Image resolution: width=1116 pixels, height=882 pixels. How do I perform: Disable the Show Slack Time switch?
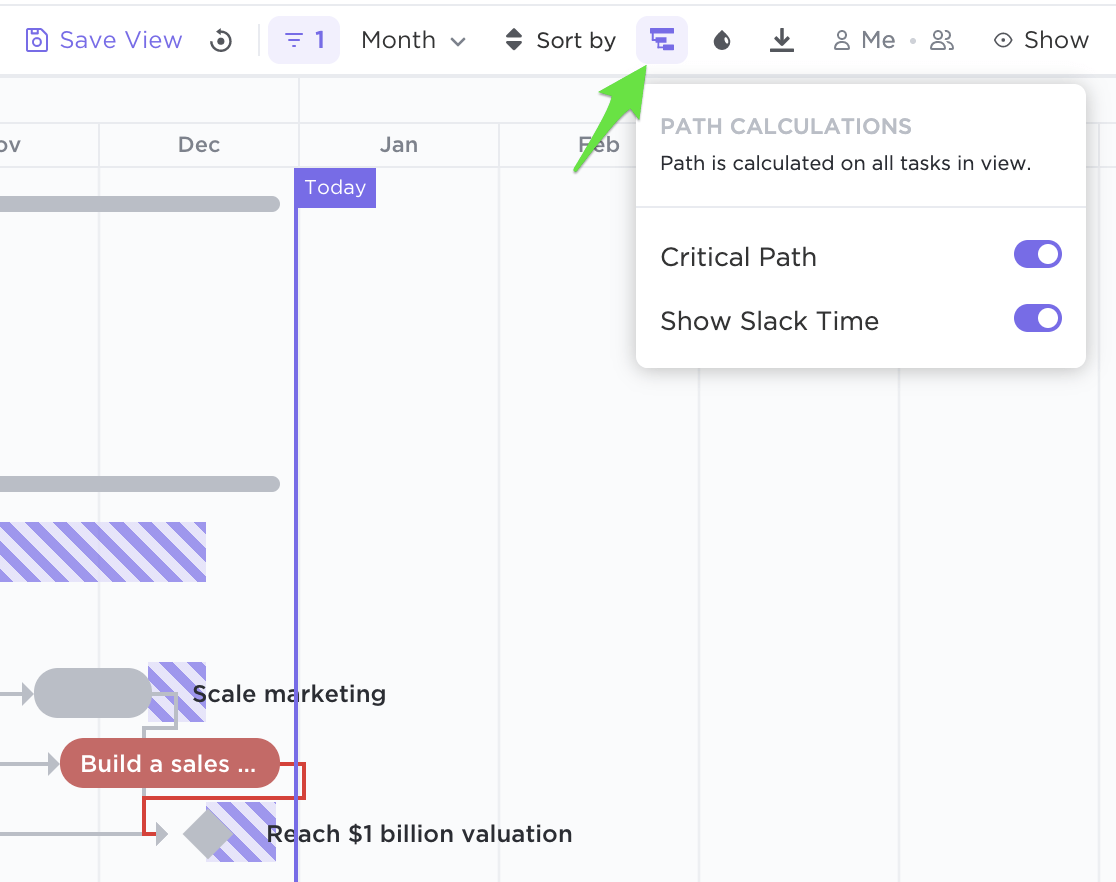pos(1038,319)
